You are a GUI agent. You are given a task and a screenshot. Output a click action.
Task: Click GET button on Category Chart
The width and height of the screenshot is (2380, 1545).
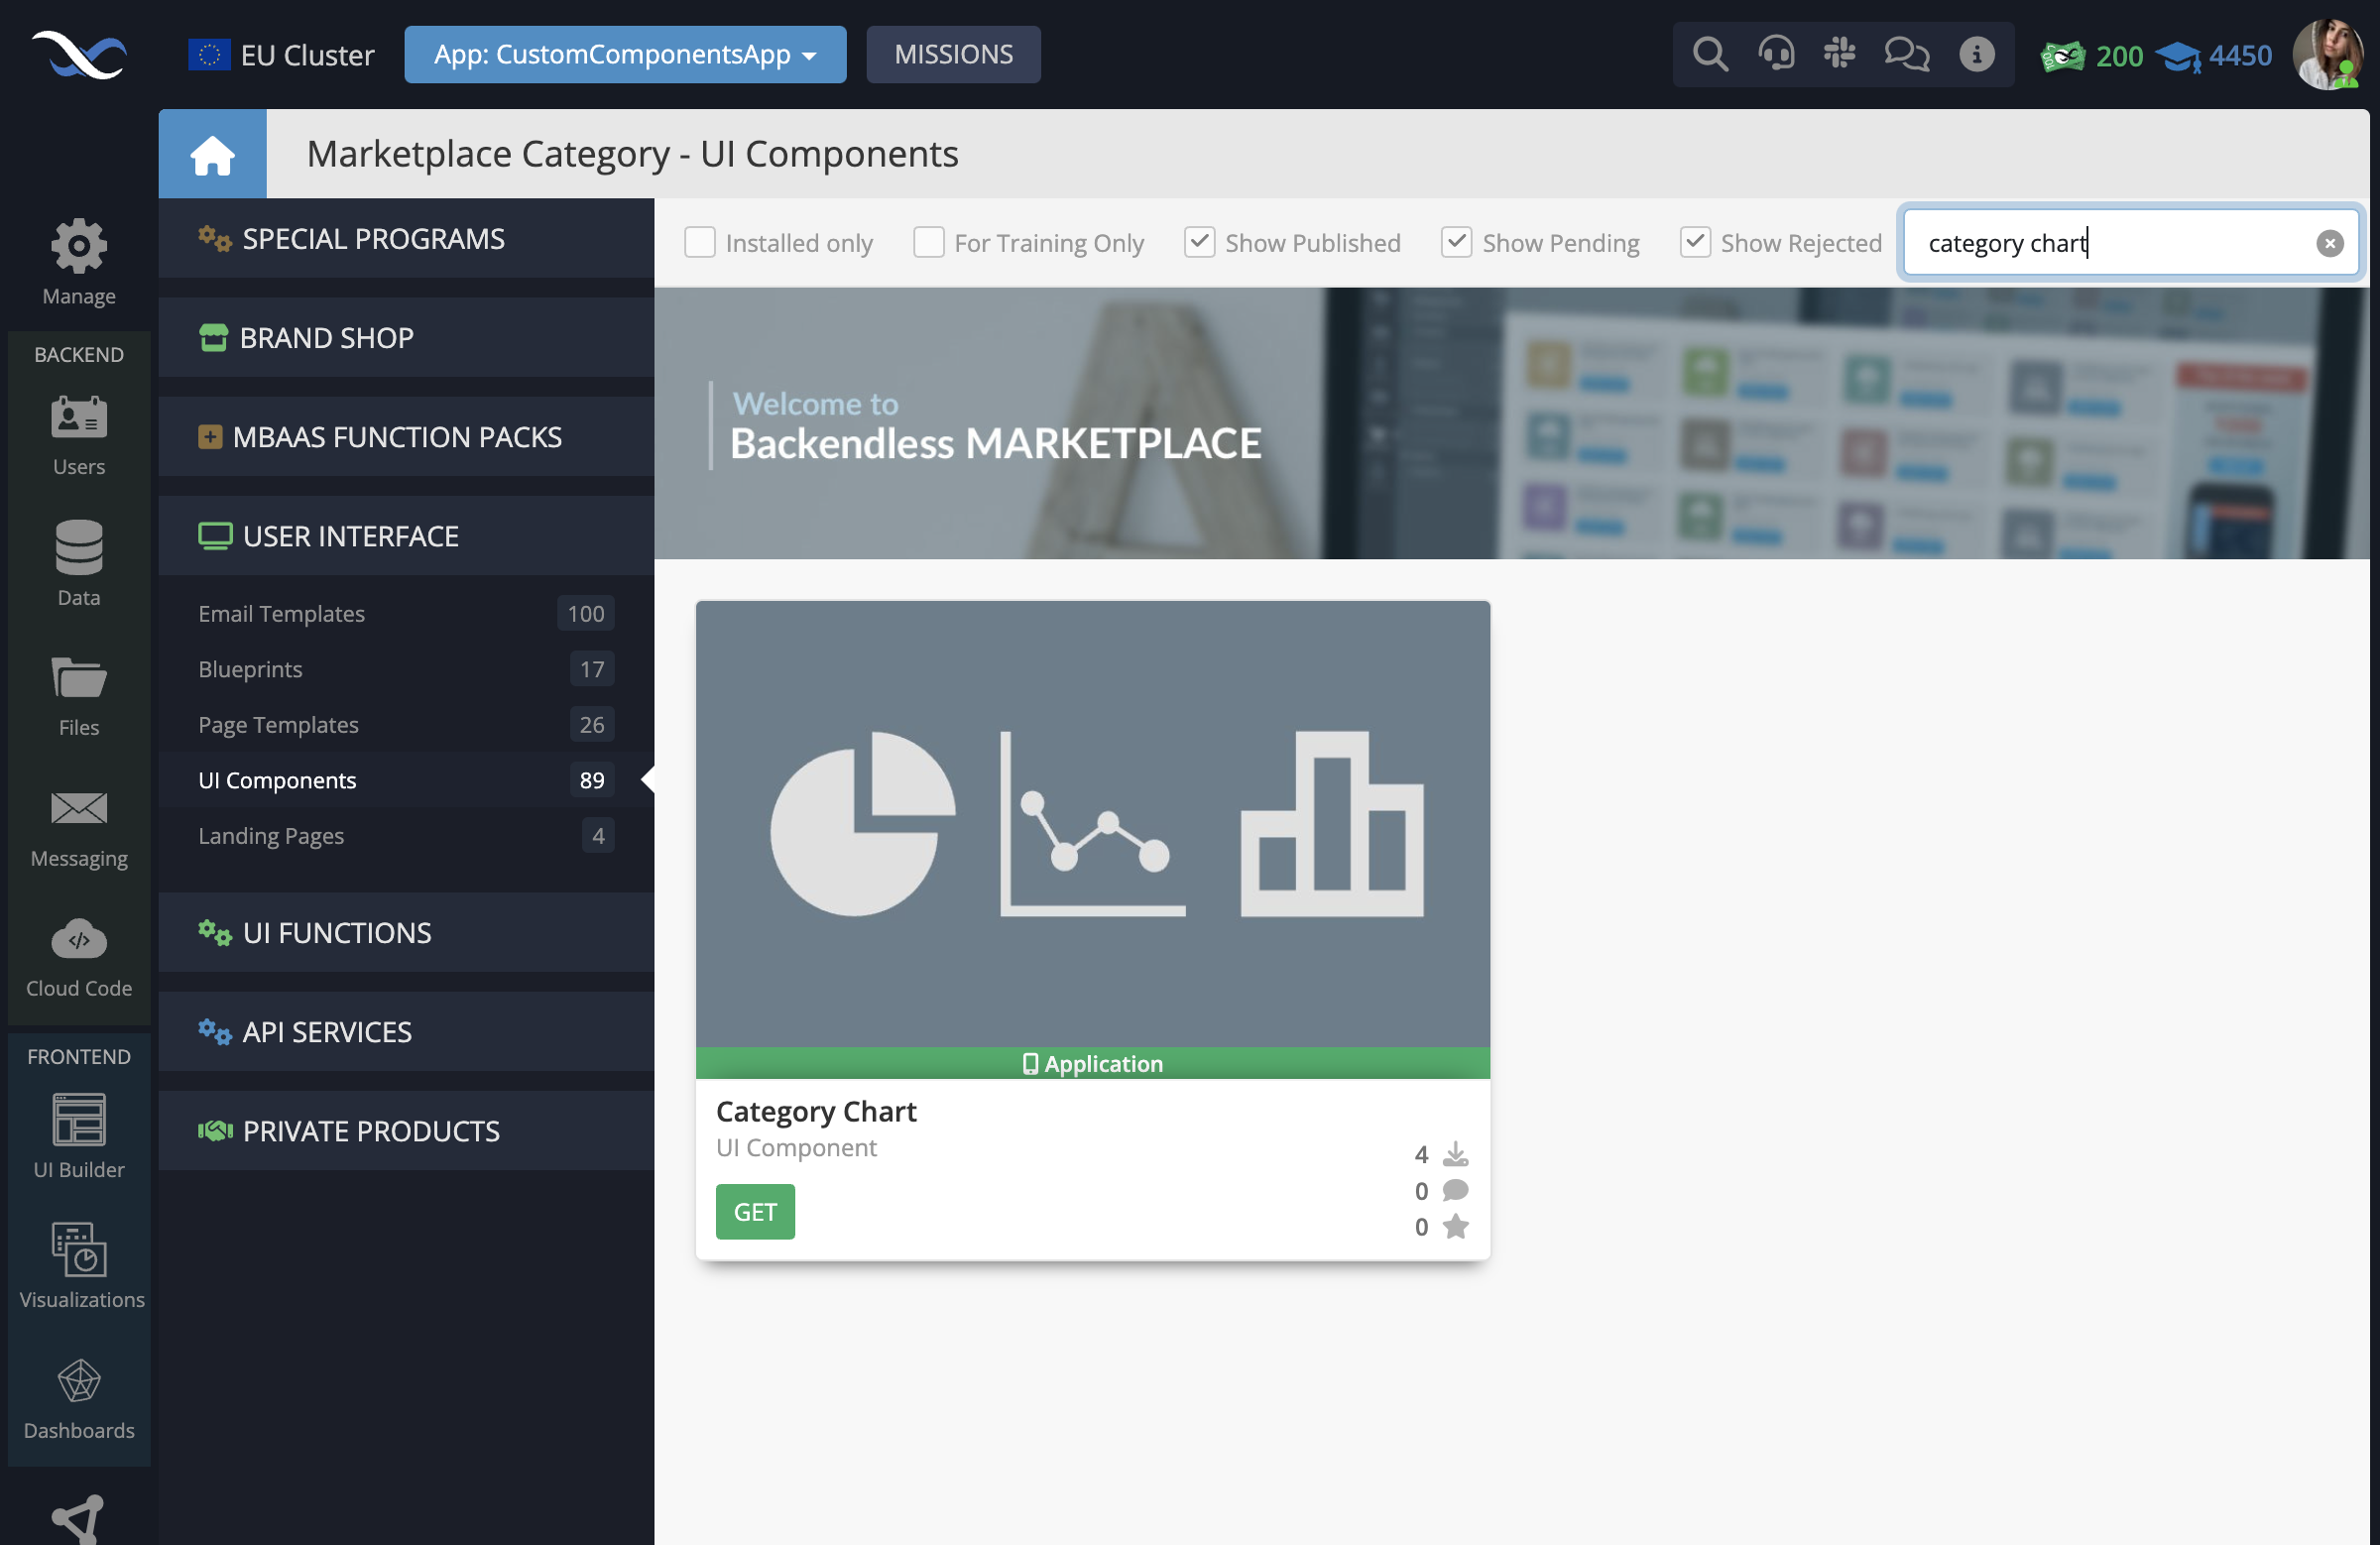(x=757, y=1211)
